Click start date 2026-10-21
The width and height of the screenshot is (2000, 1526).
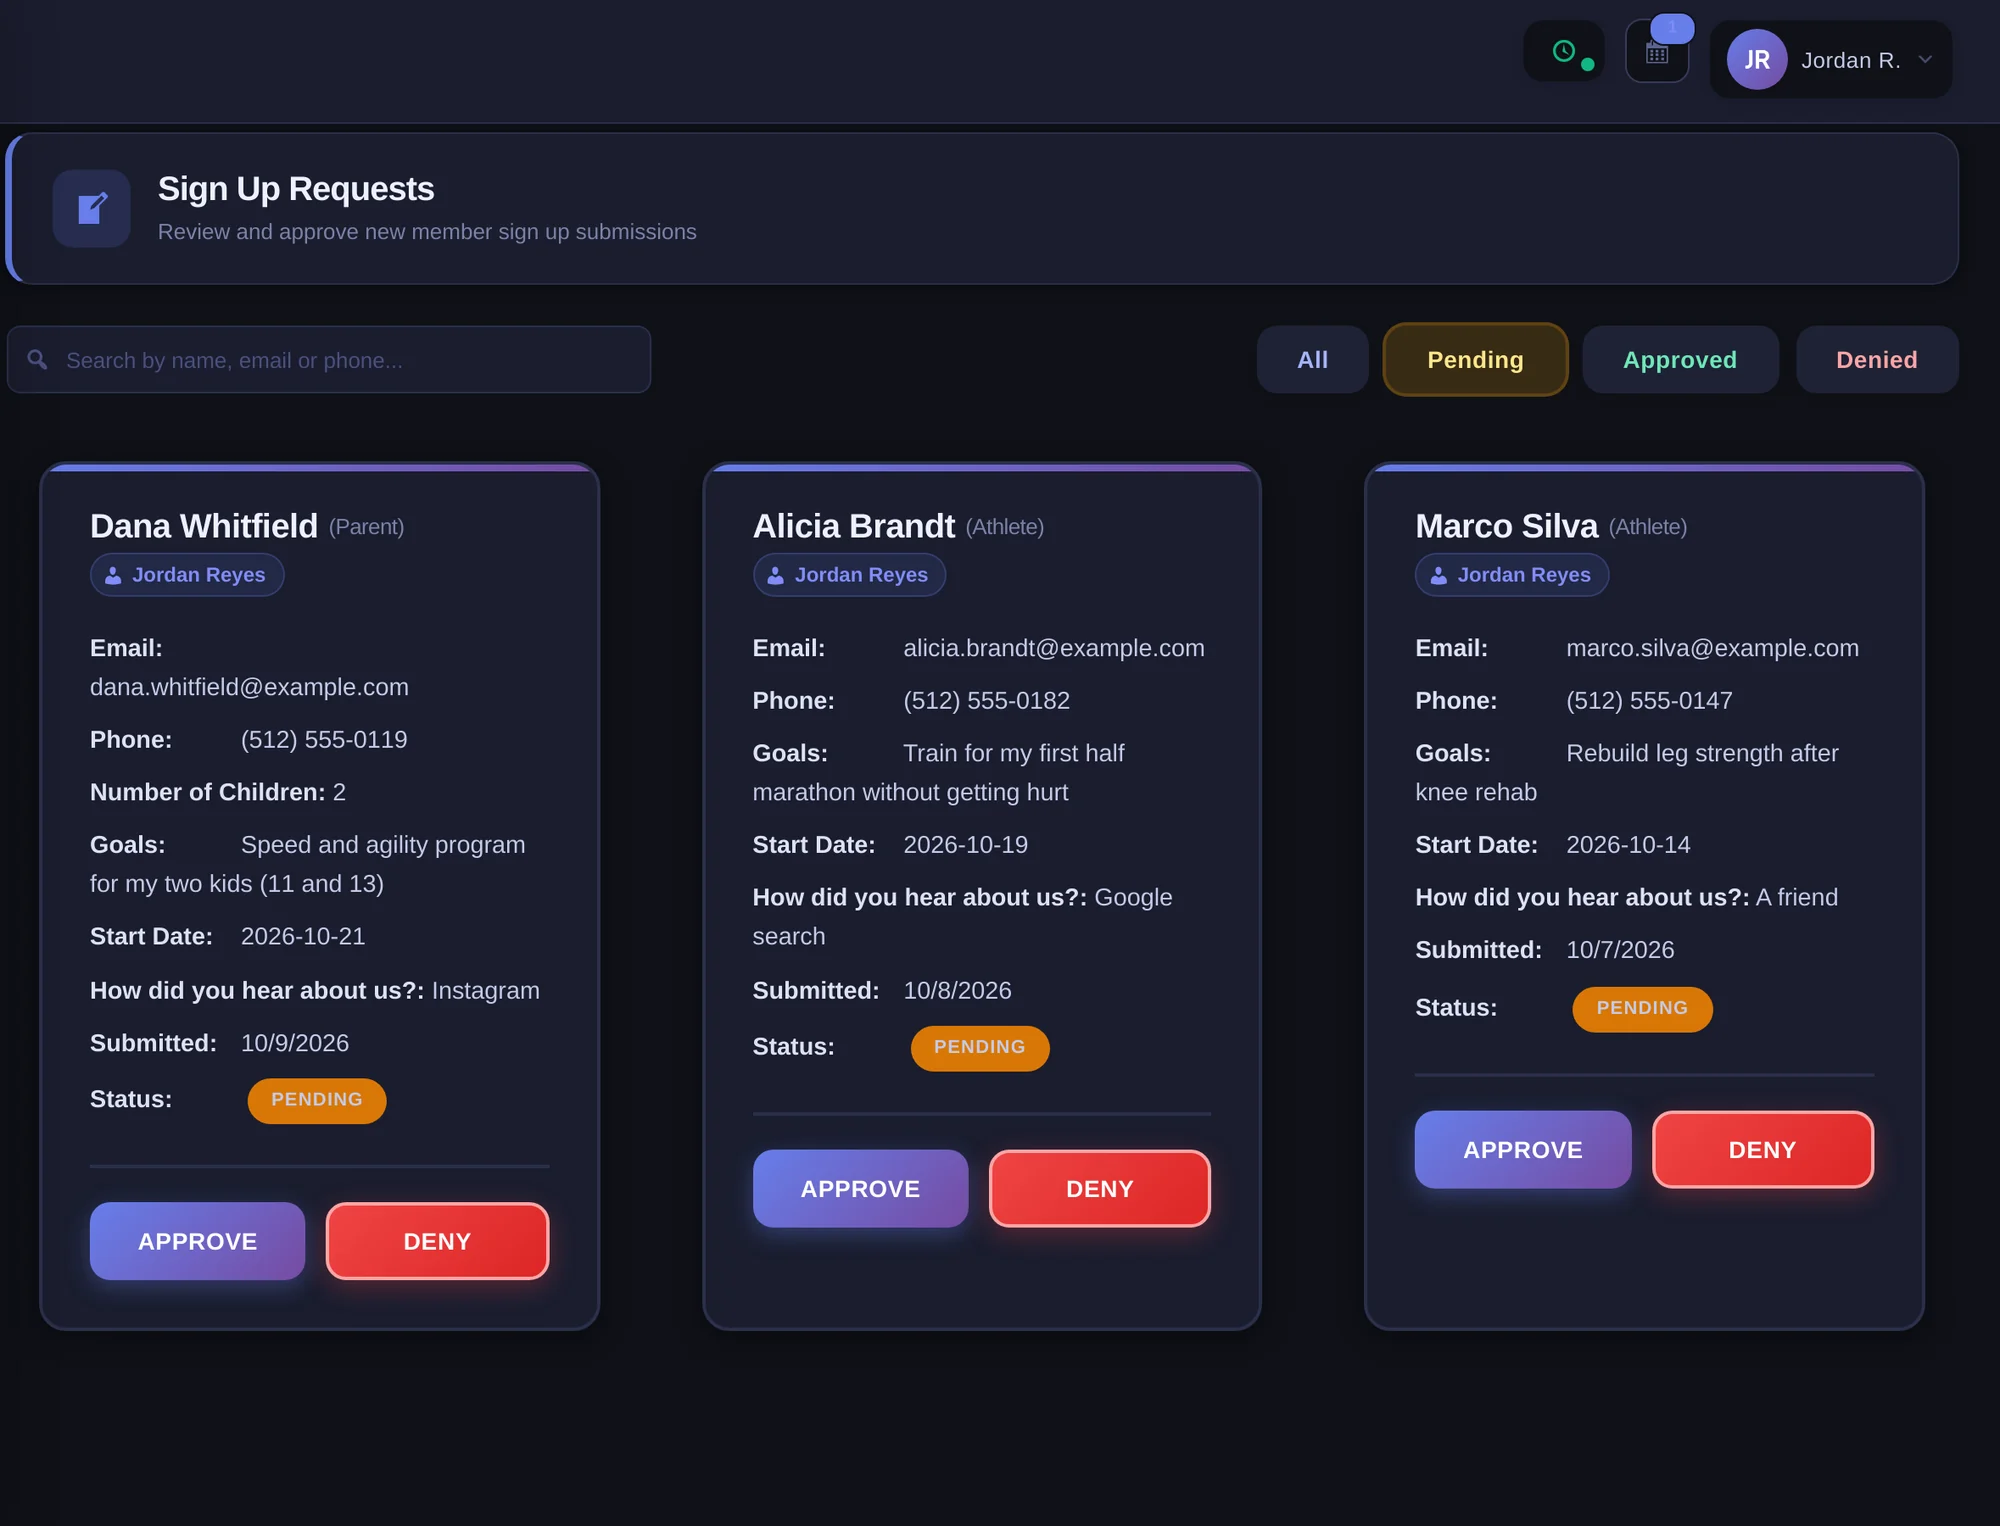[x=303, y=936]
